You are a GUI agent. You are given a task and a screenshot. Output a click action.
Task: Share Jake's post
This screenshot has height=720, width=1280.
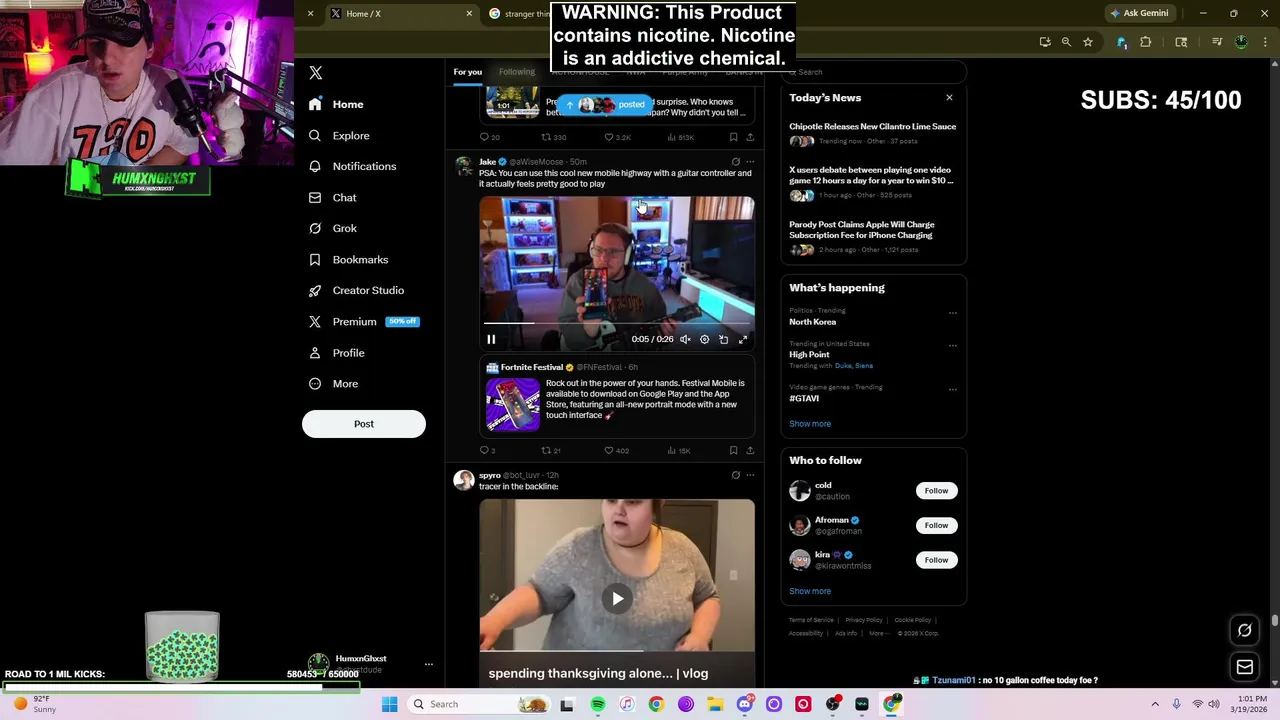[750, 450]
